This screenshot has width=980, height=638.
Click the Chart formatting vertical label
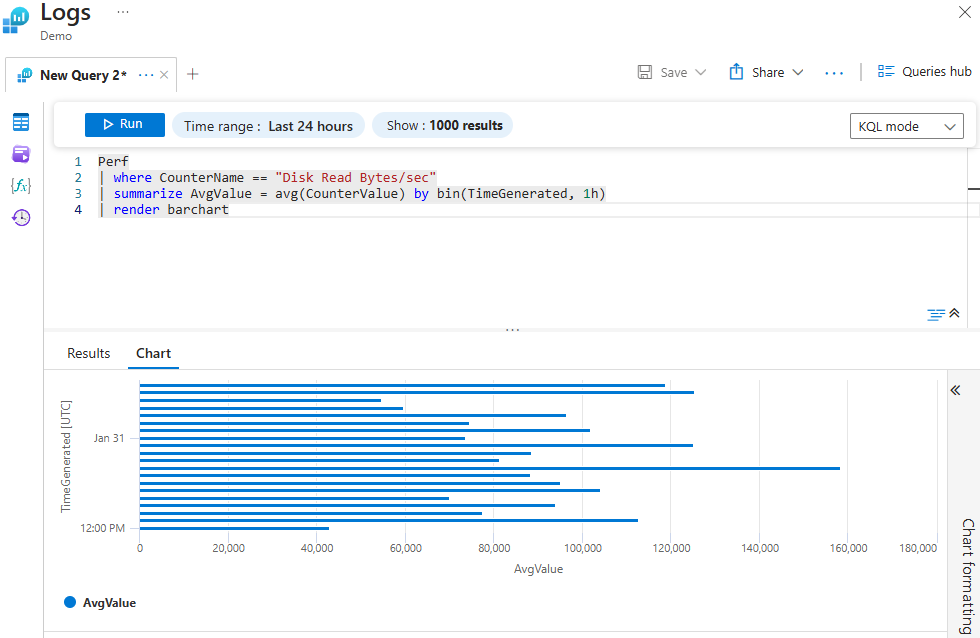(968, 576)
